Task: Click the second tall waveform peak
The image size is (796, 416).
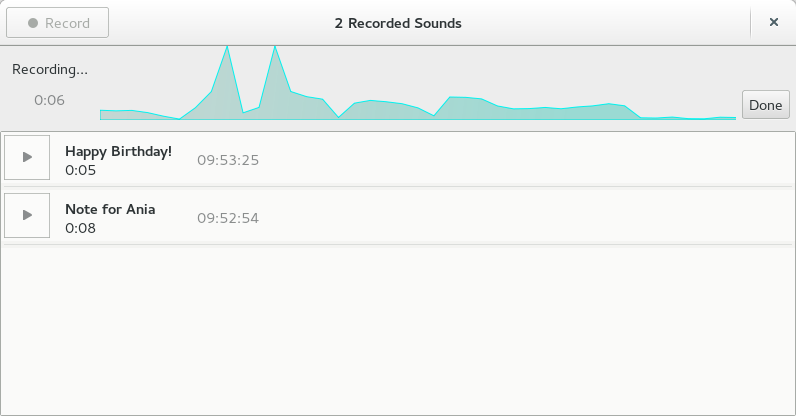Action: [x=275, y=50]
